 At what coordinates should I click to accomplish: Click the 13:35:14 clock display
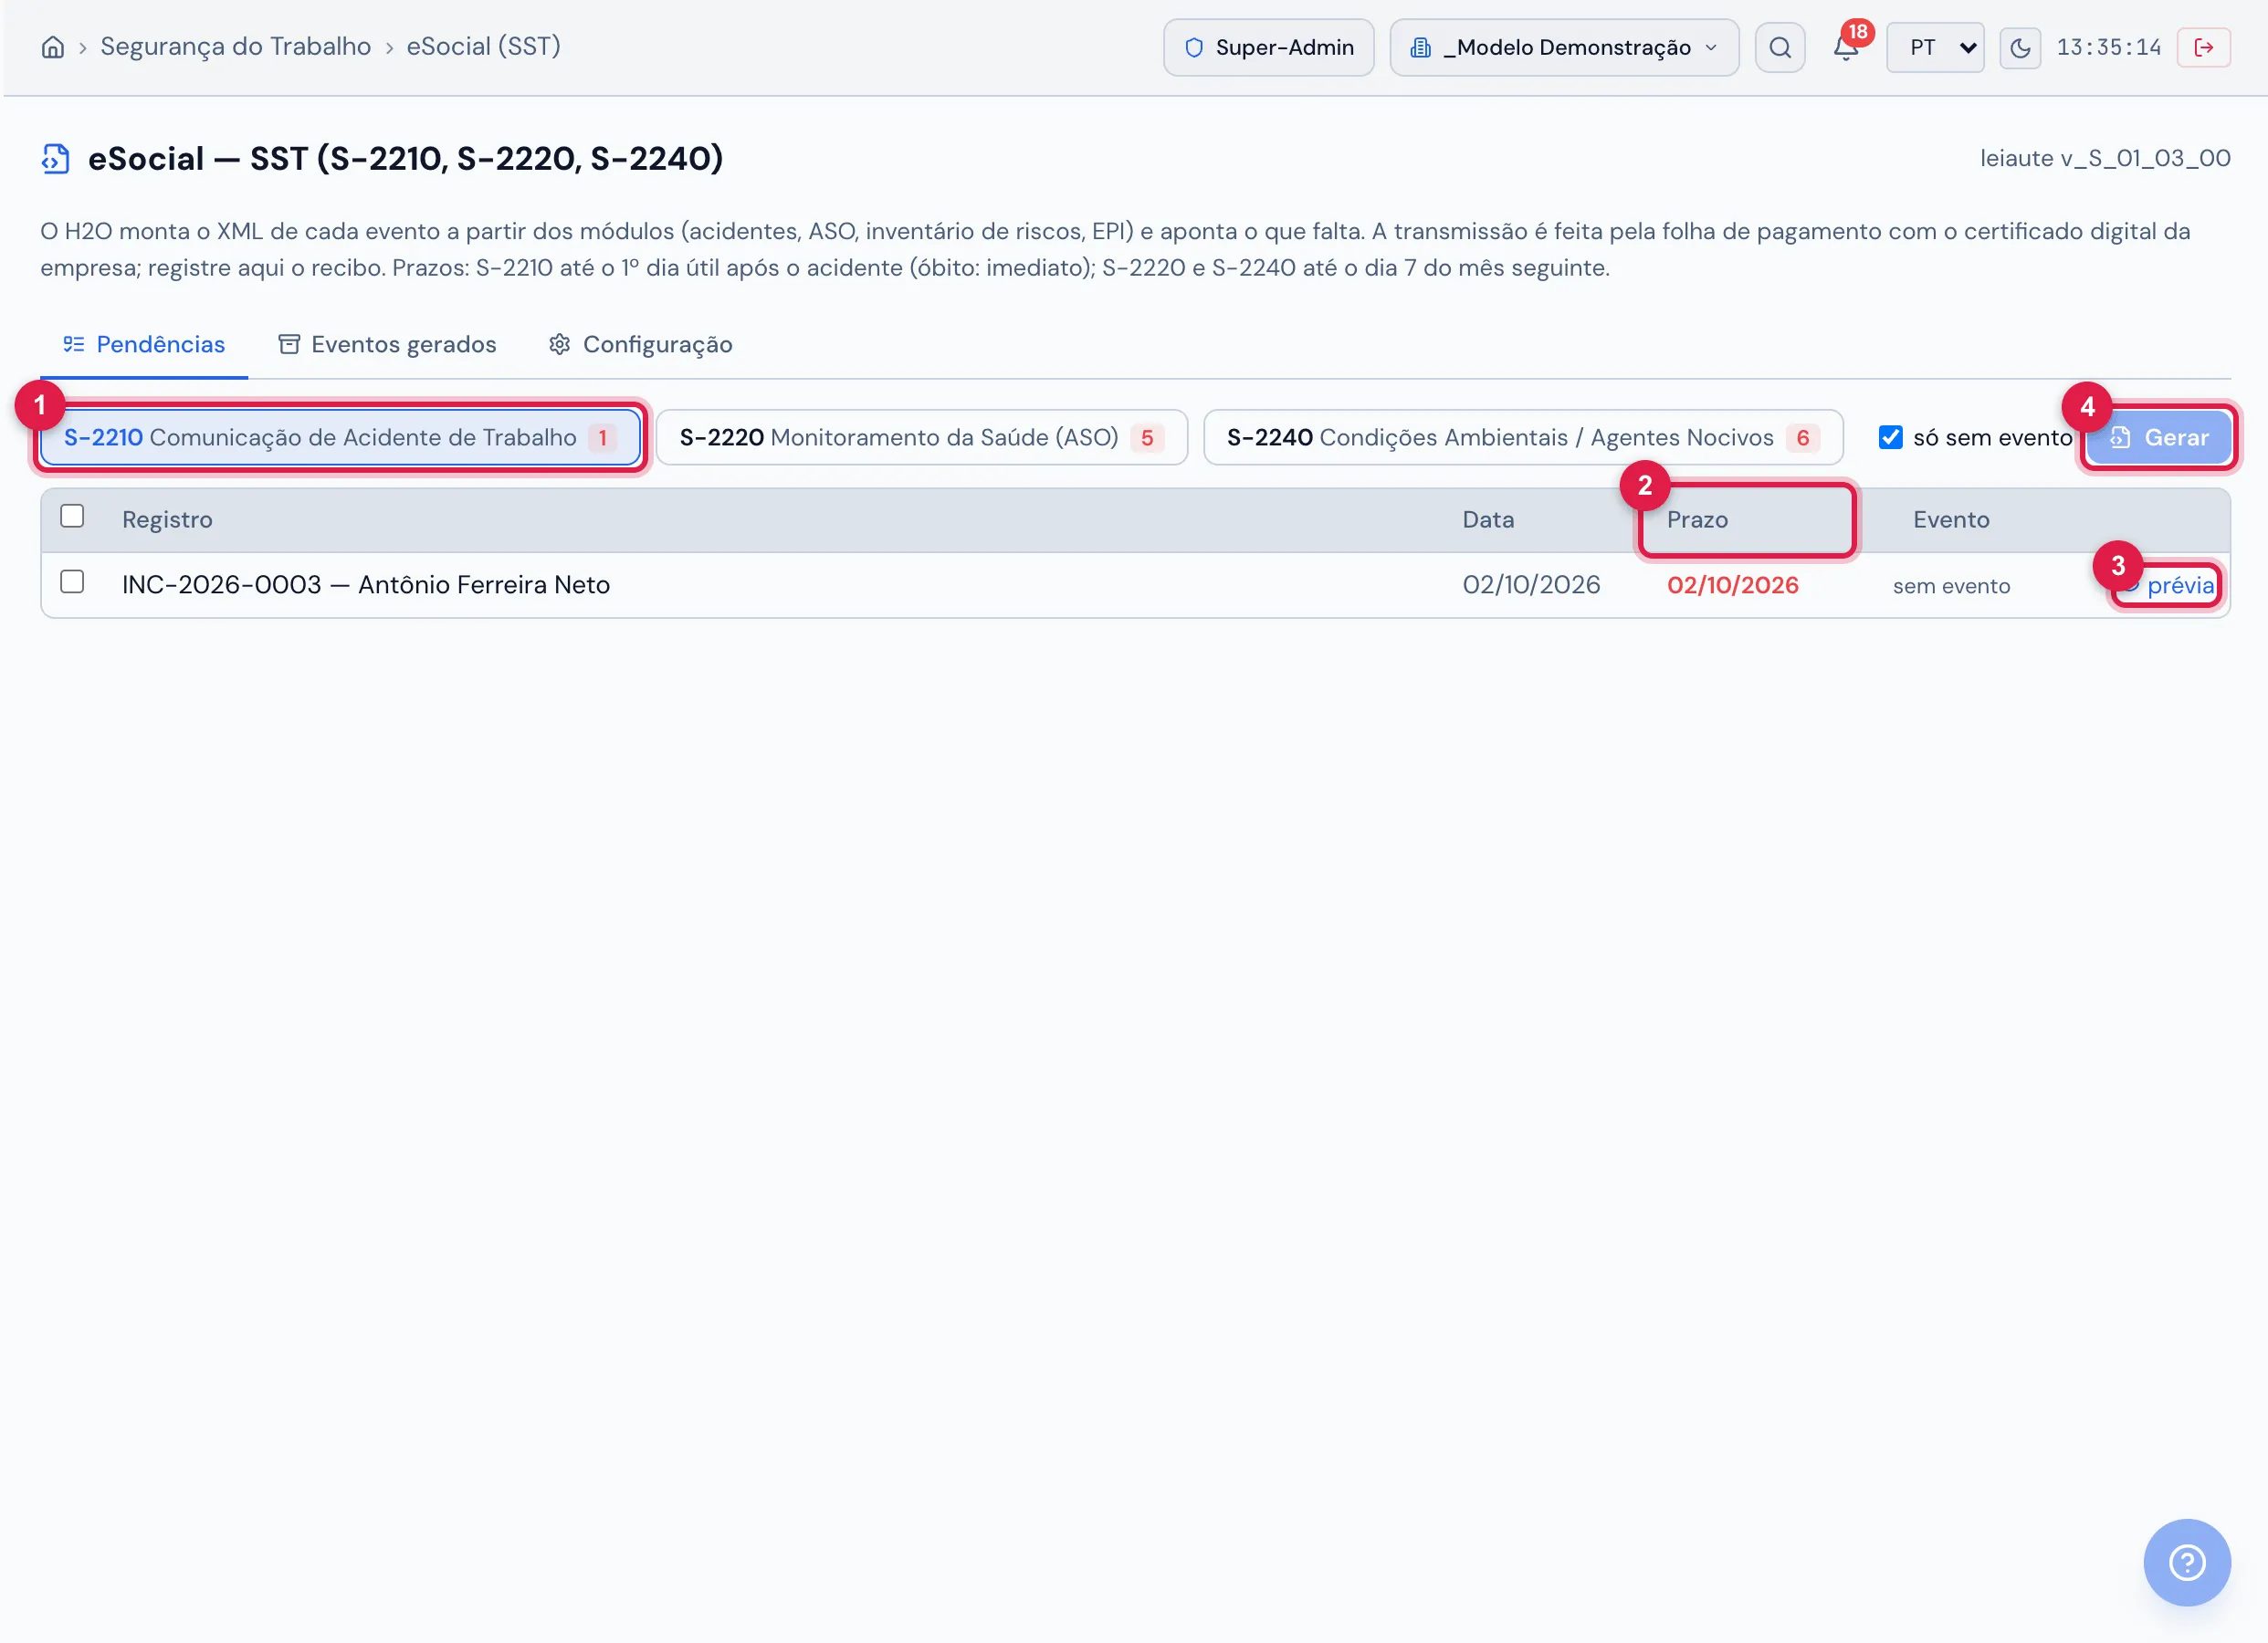pos(2108,47)
